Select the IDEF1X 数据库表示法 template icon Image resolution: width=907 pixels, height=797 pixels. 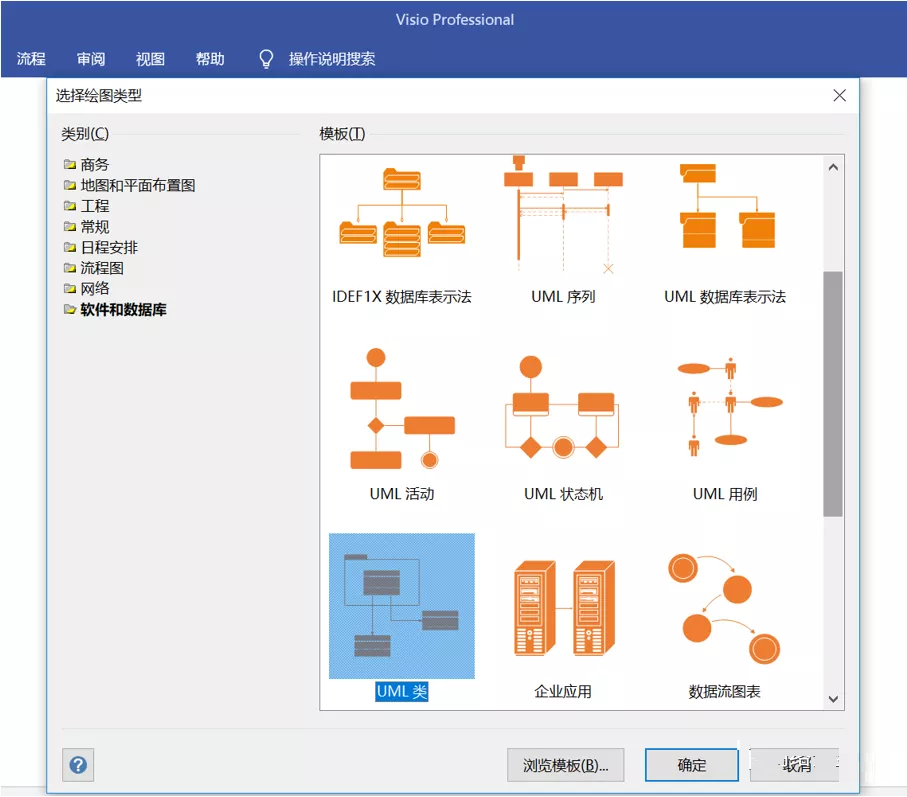click(x=402, y=212)
